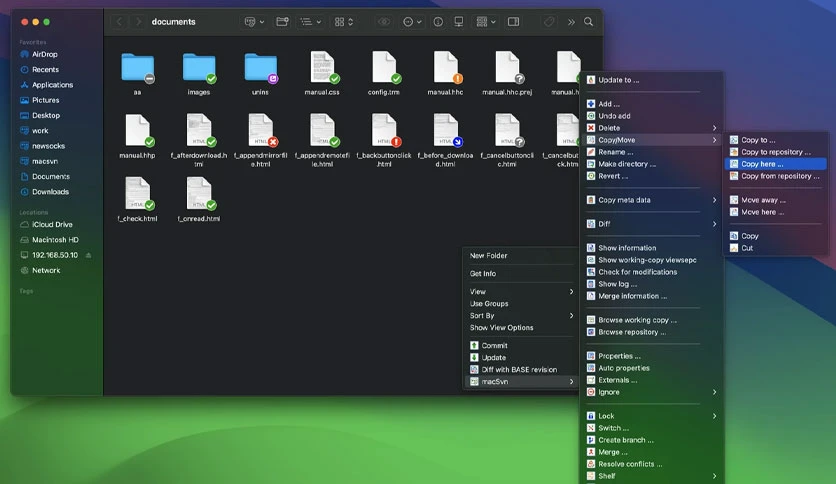Choose Create branch ... item
Screen dimensions: 836x484
652,440
